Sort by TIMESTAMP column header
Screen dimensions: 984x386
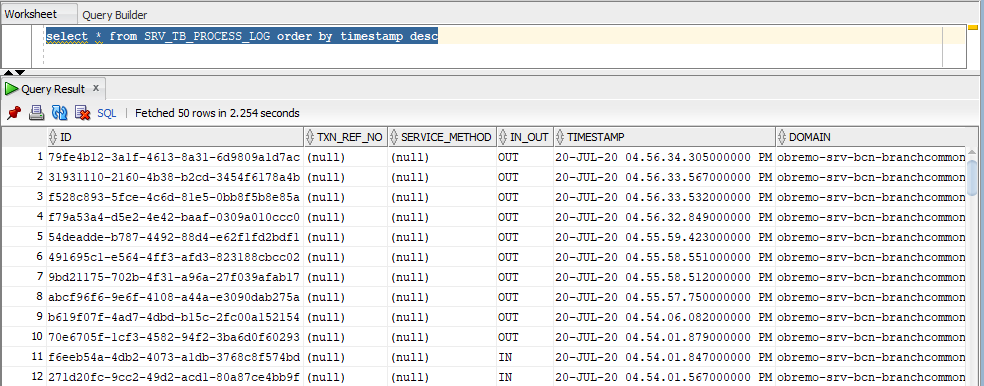(665, 137)
